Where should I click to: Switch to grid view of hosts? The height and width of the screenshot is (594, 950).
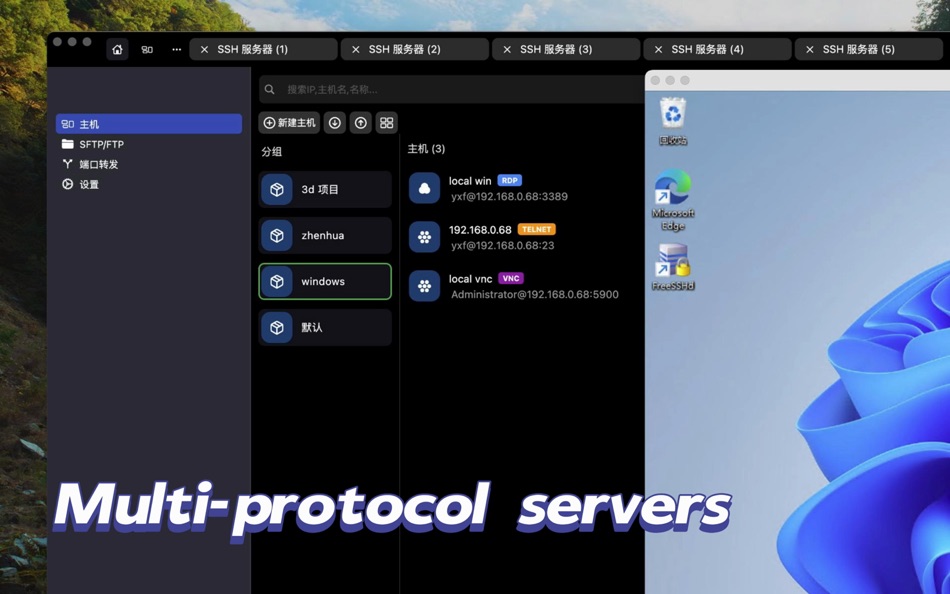(x=386, y=122)
